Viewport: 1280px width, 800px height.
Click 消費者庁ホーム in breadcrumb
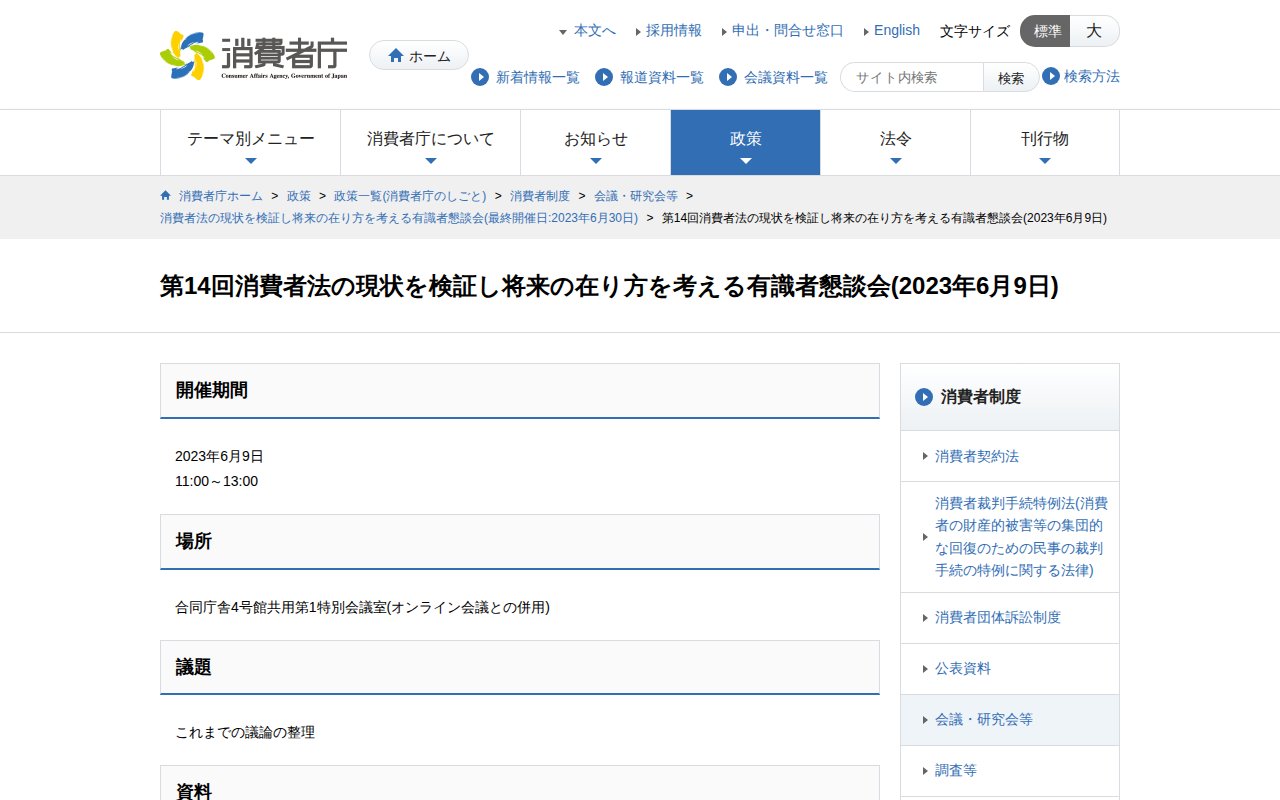[x=221, y=196]
